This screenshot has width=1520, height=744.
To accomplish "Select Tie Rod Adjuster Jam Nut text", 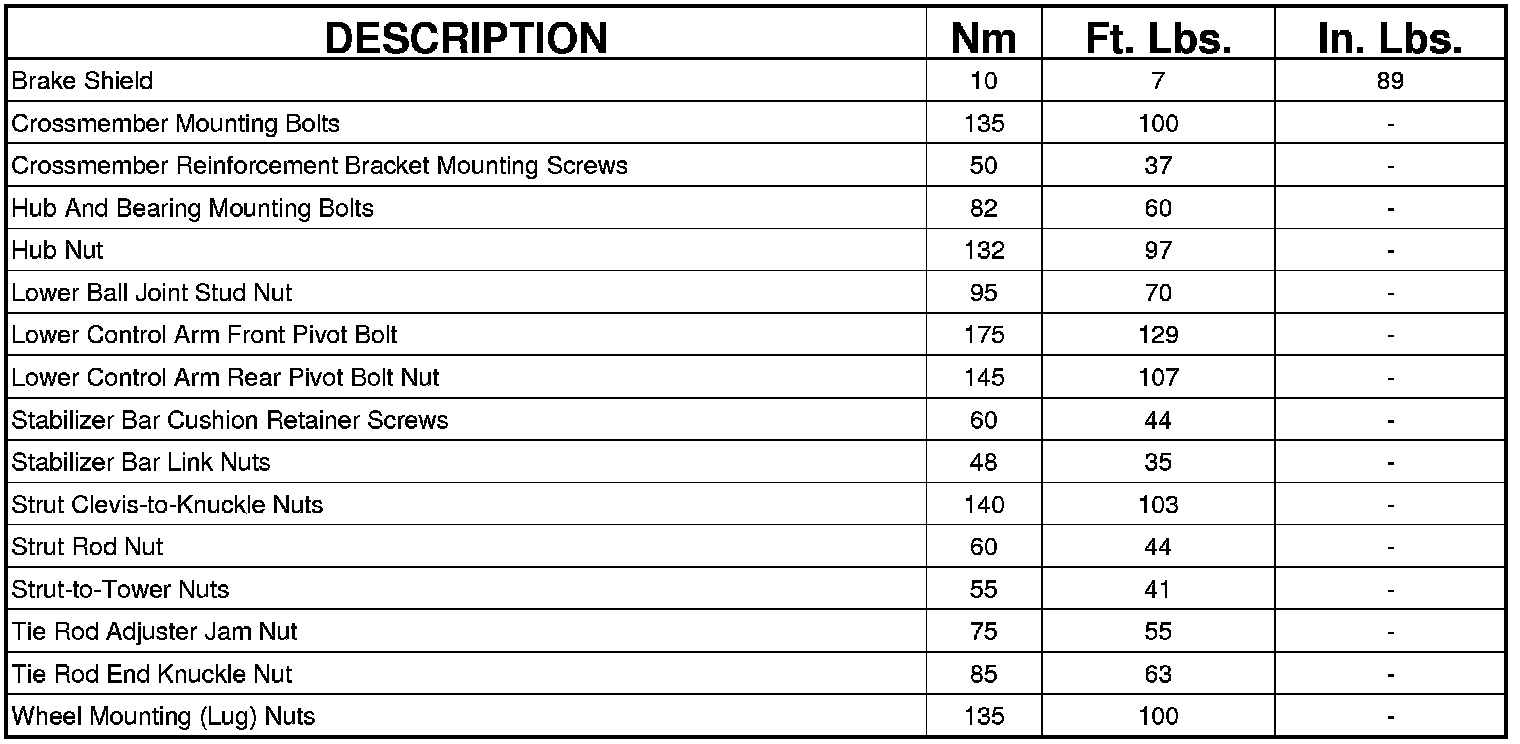I will pos(155,632).
